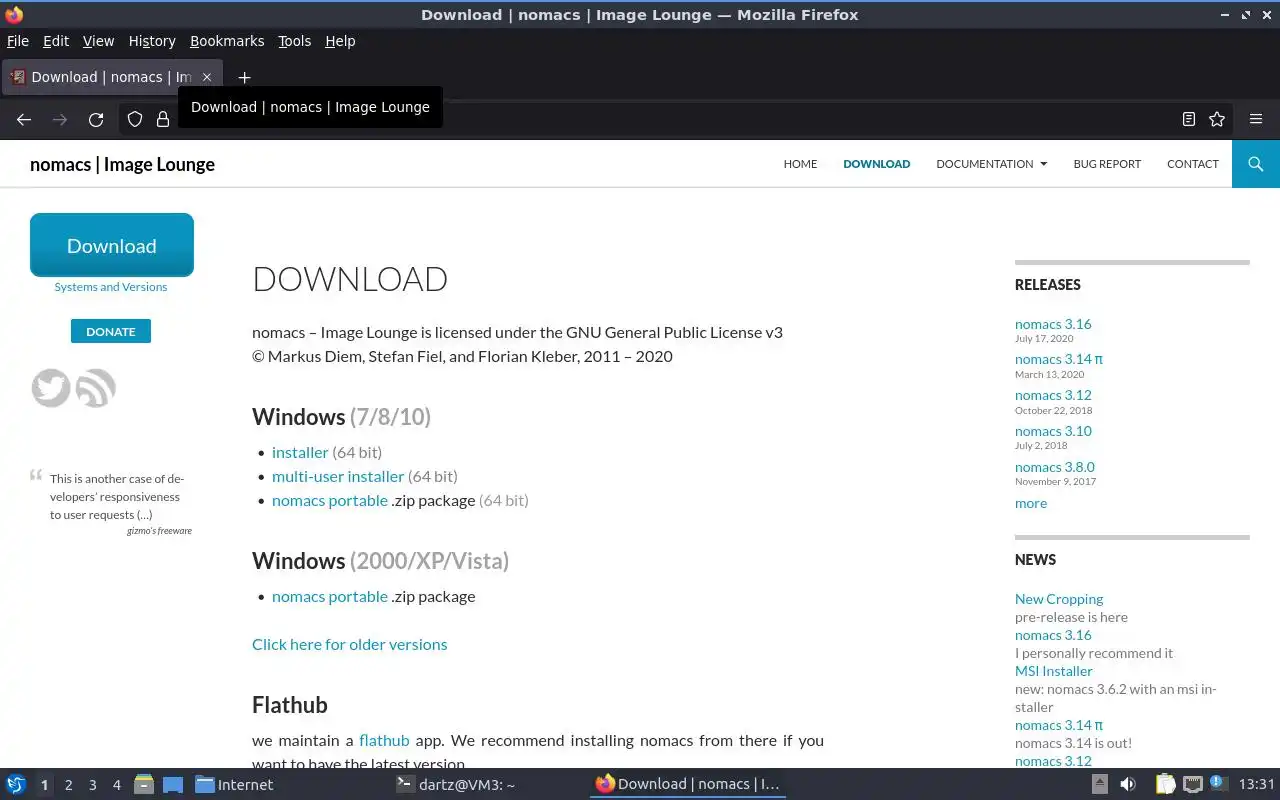This screenshot has height=800, width=1280.
Task: Click the removable media eject tray icon
Action: pyautogui.click(x=1099, y=784)
